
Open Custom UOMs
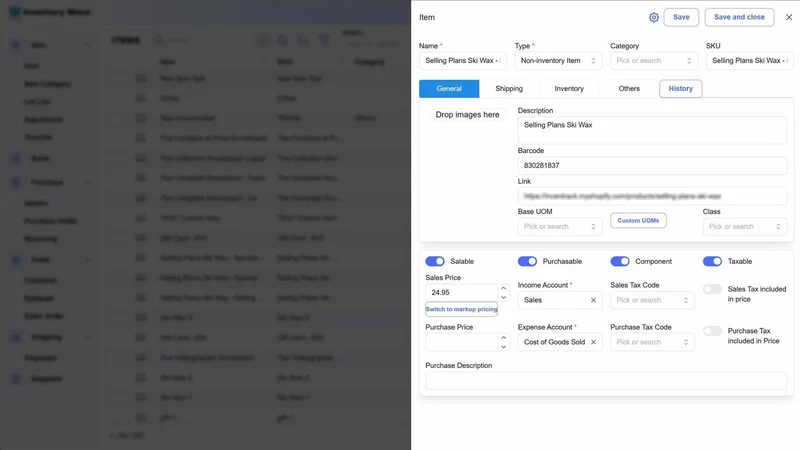coord(638,220)
